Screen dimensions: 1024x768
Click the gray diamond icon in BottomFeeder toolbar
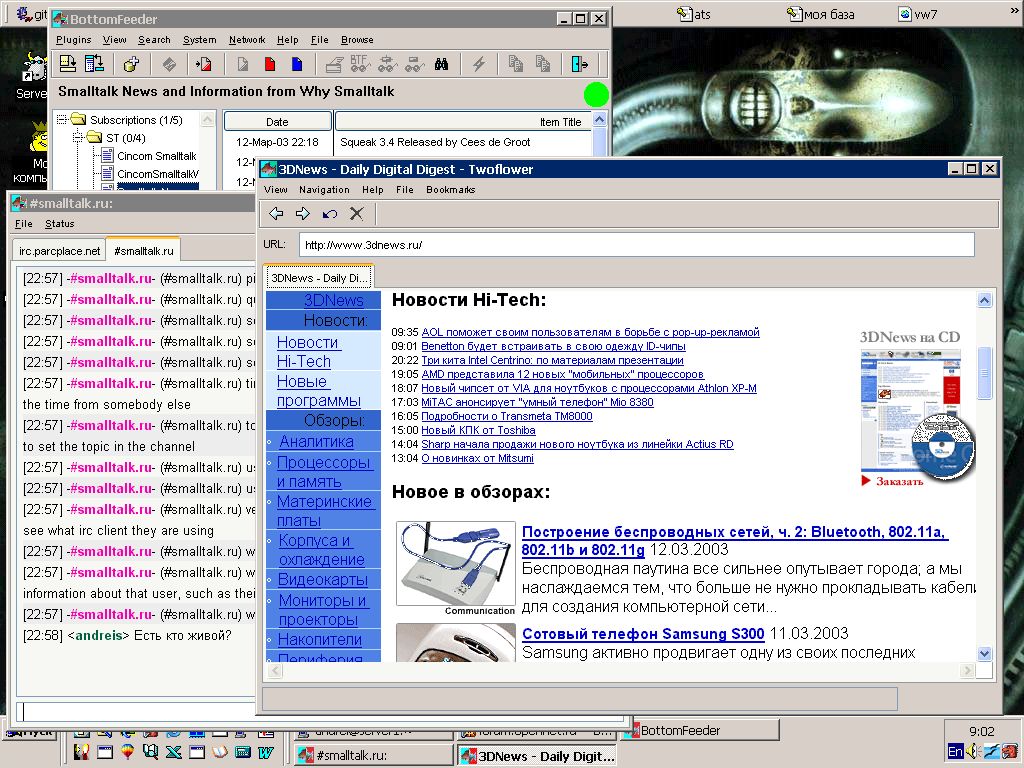(169, 63)
